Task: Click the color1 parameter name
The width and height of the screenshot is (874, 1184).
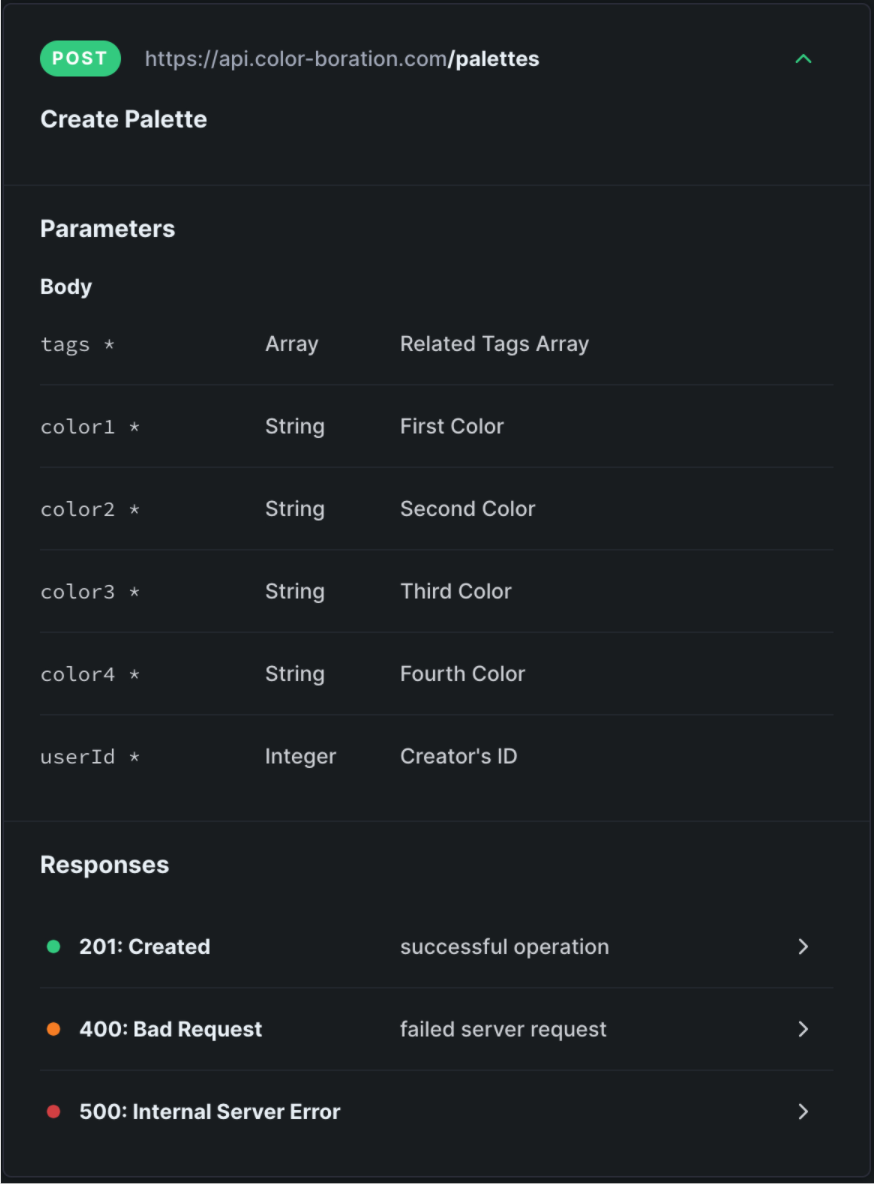Action: click(x=78, y=427)
